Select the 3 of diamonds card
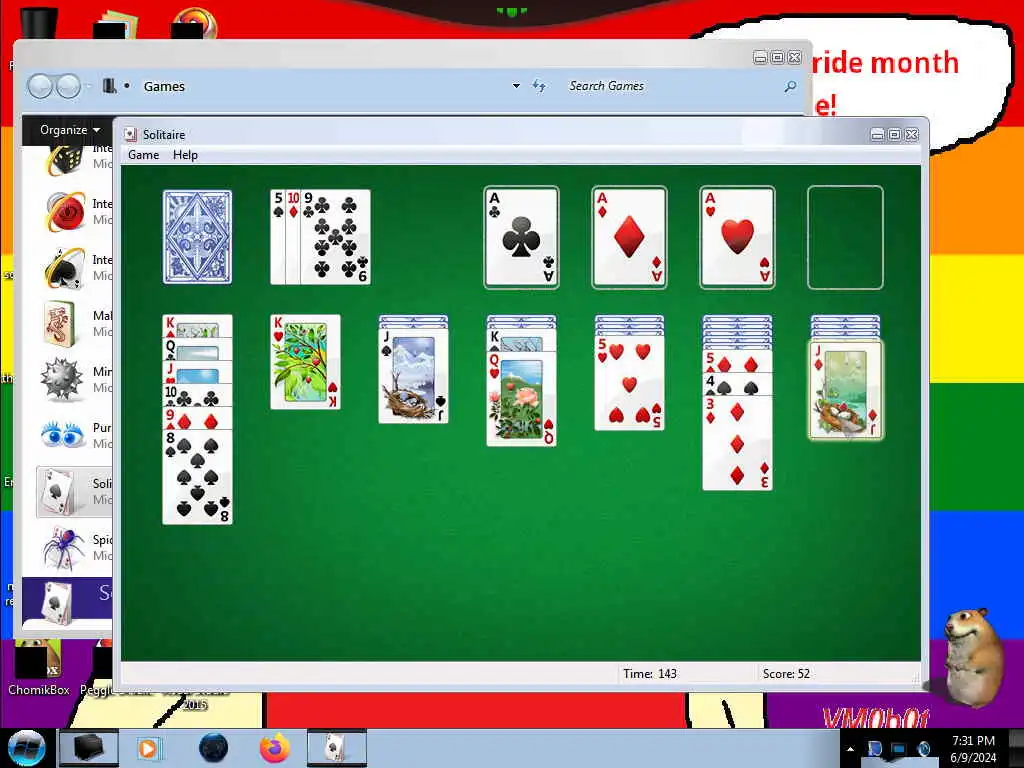1024x768 pixels. 737,443
